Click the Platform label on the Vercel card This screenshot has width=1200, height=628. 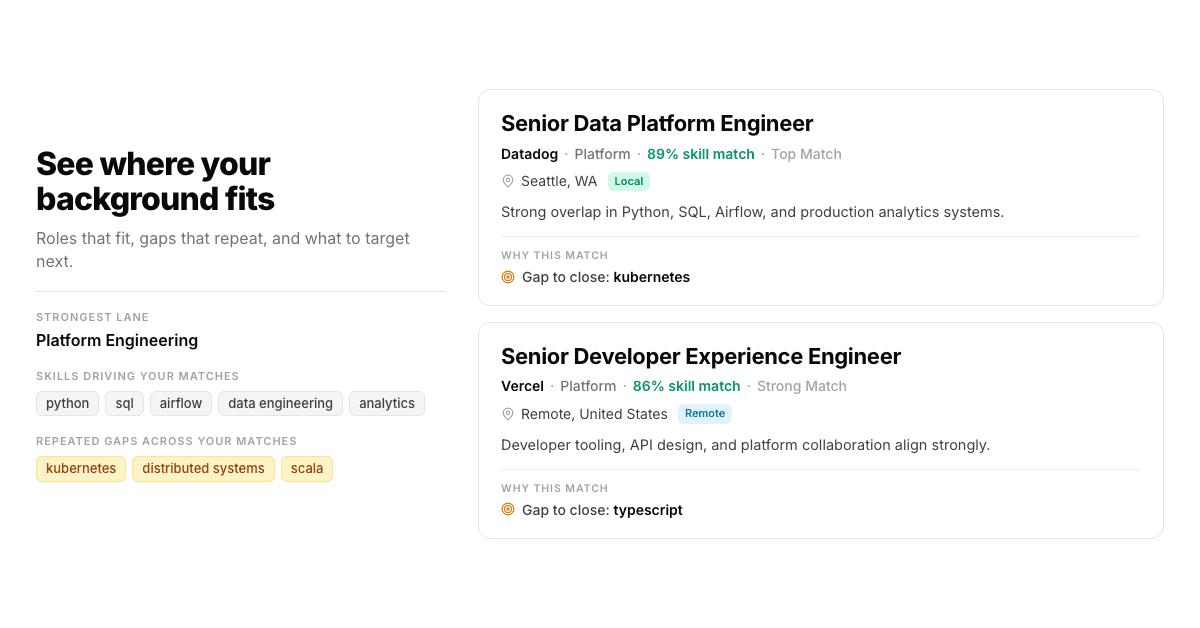588,386
